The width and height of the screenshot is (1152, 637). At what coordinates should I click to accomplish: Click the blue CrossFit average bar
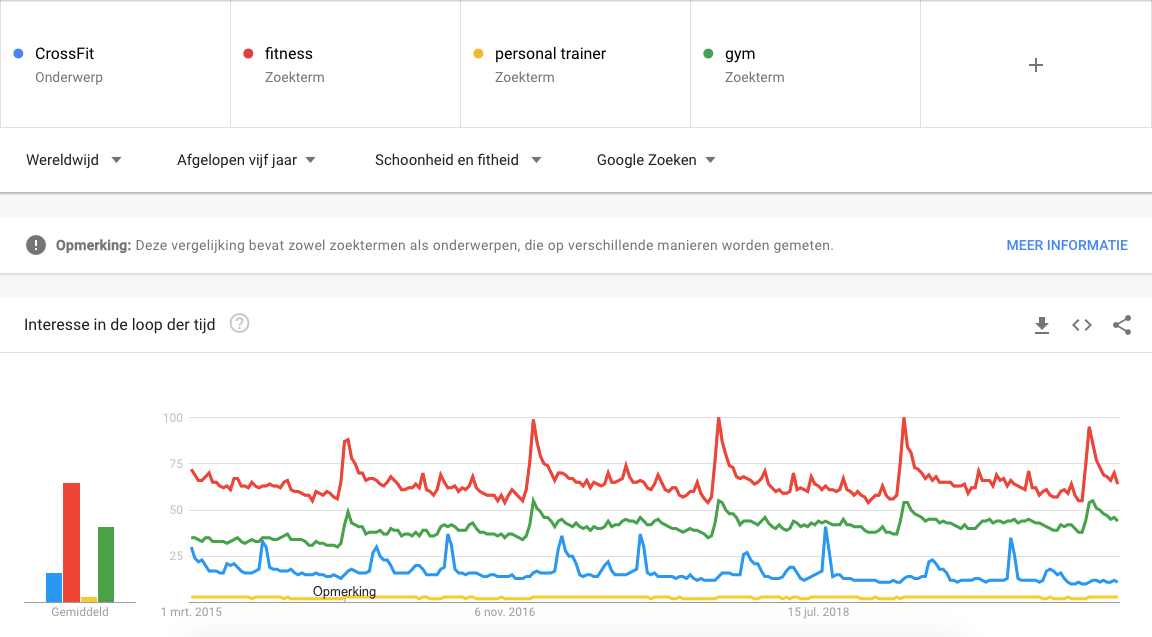tap(54, 588)
